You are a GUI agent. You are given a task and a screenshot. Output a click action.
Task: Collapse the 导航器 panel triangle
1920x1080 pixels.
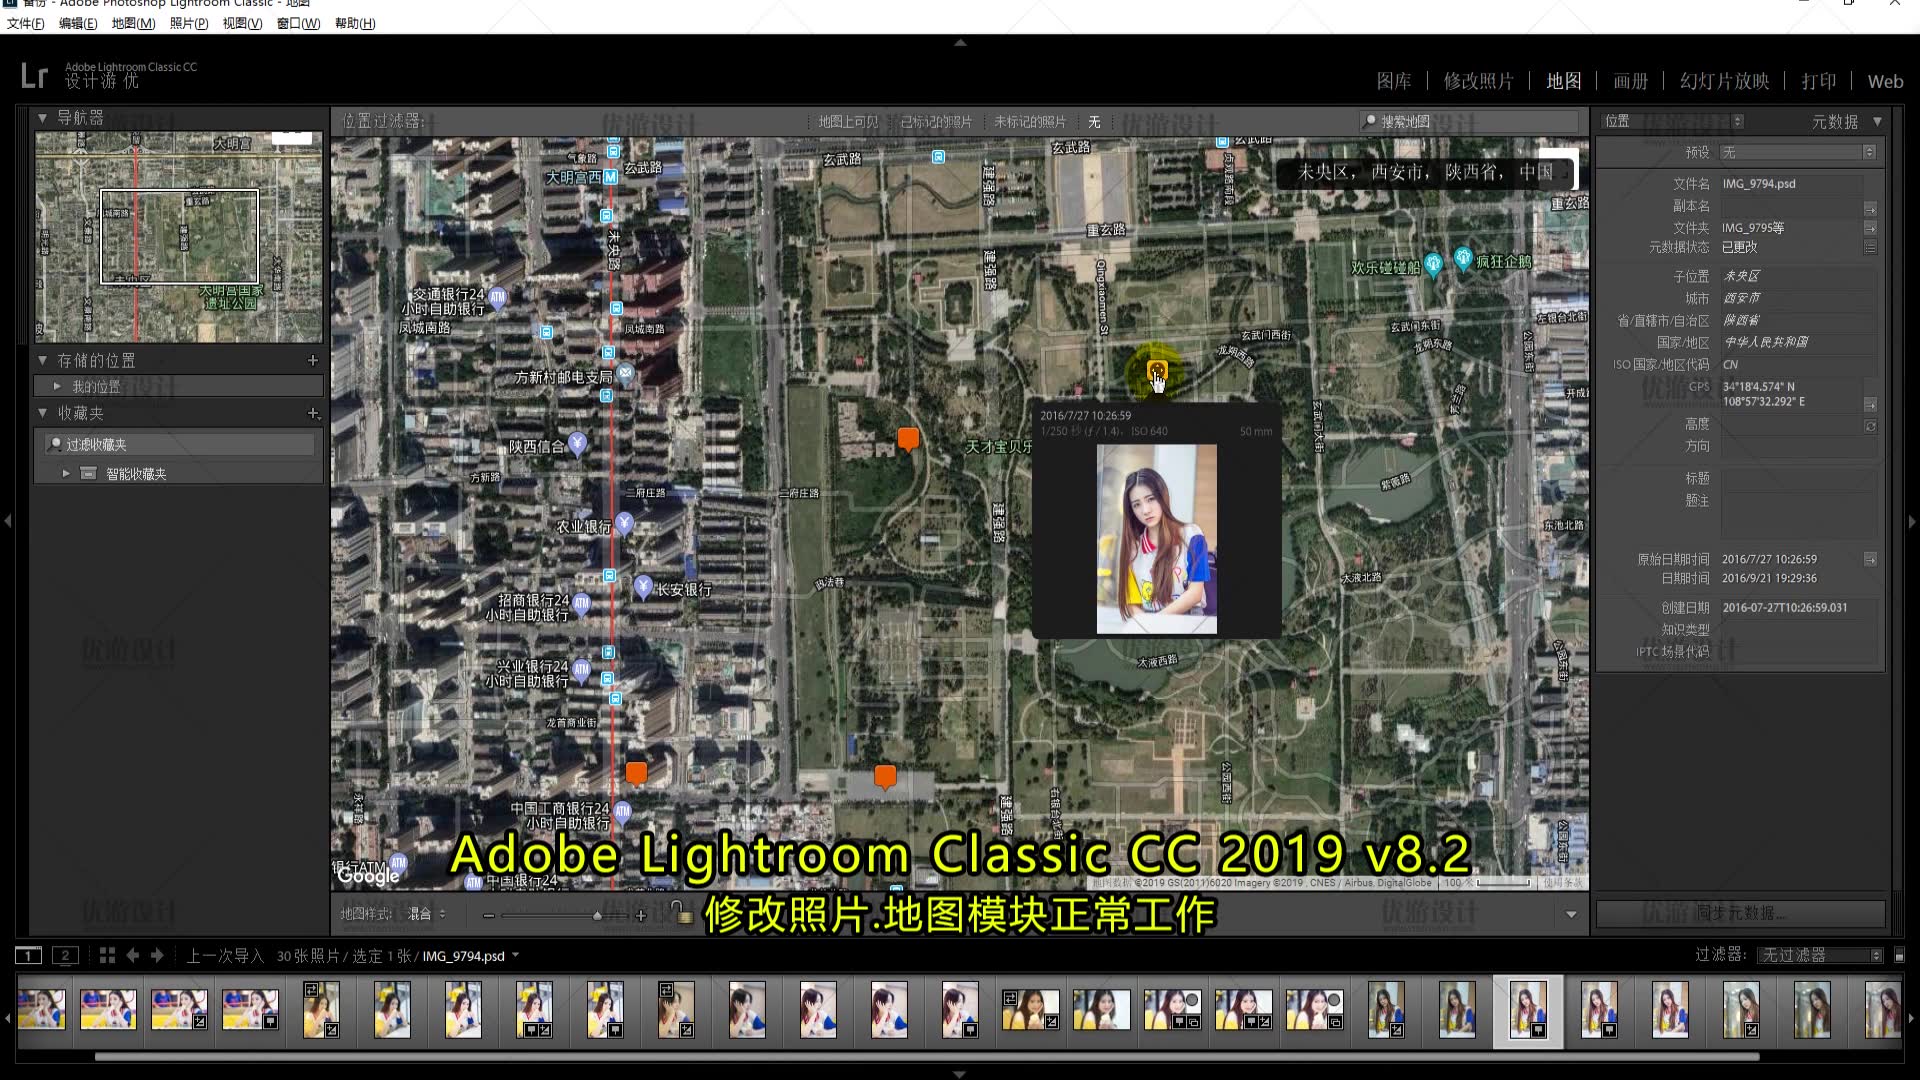click(43, 118)
